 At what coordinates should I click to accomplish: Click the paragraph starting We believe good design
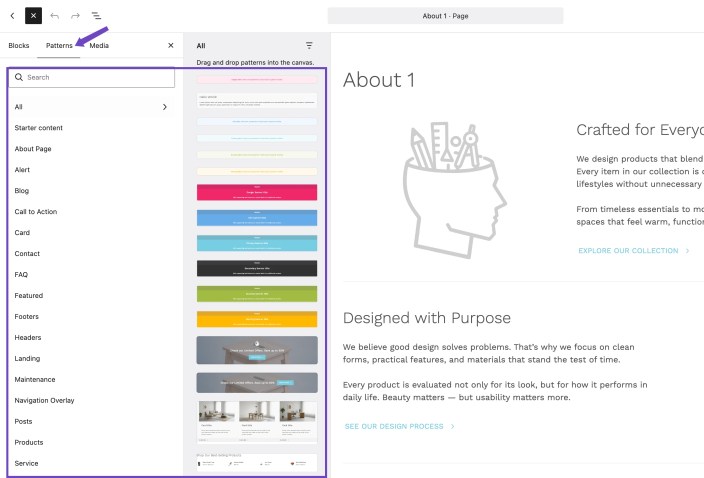[x=488, y=353]
